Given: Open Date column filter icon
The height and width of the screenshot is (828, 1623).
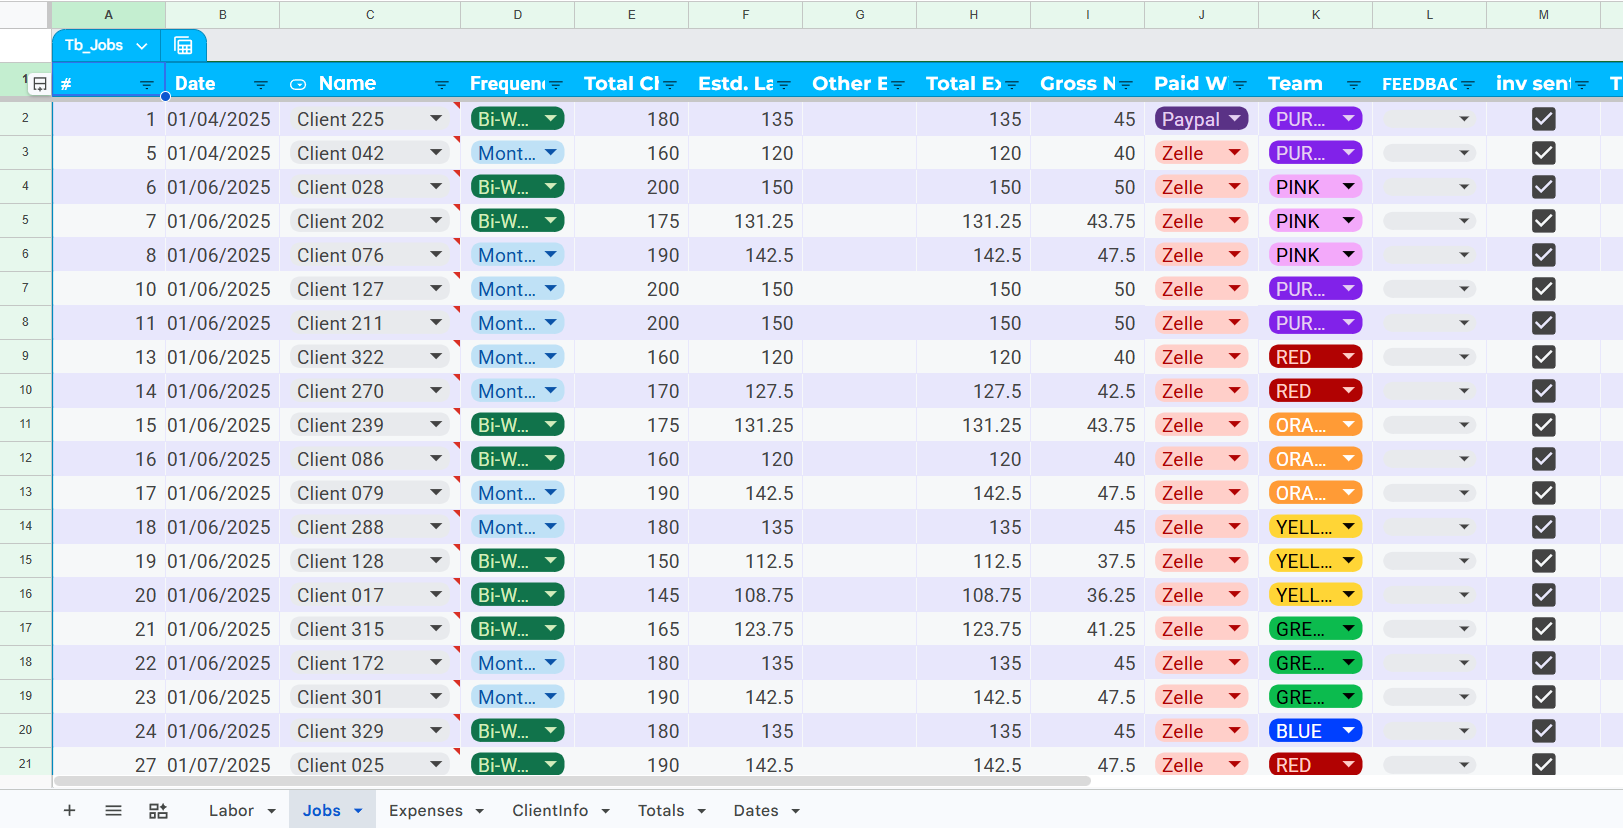Looking at the screenshot, I should click(261, 84).
